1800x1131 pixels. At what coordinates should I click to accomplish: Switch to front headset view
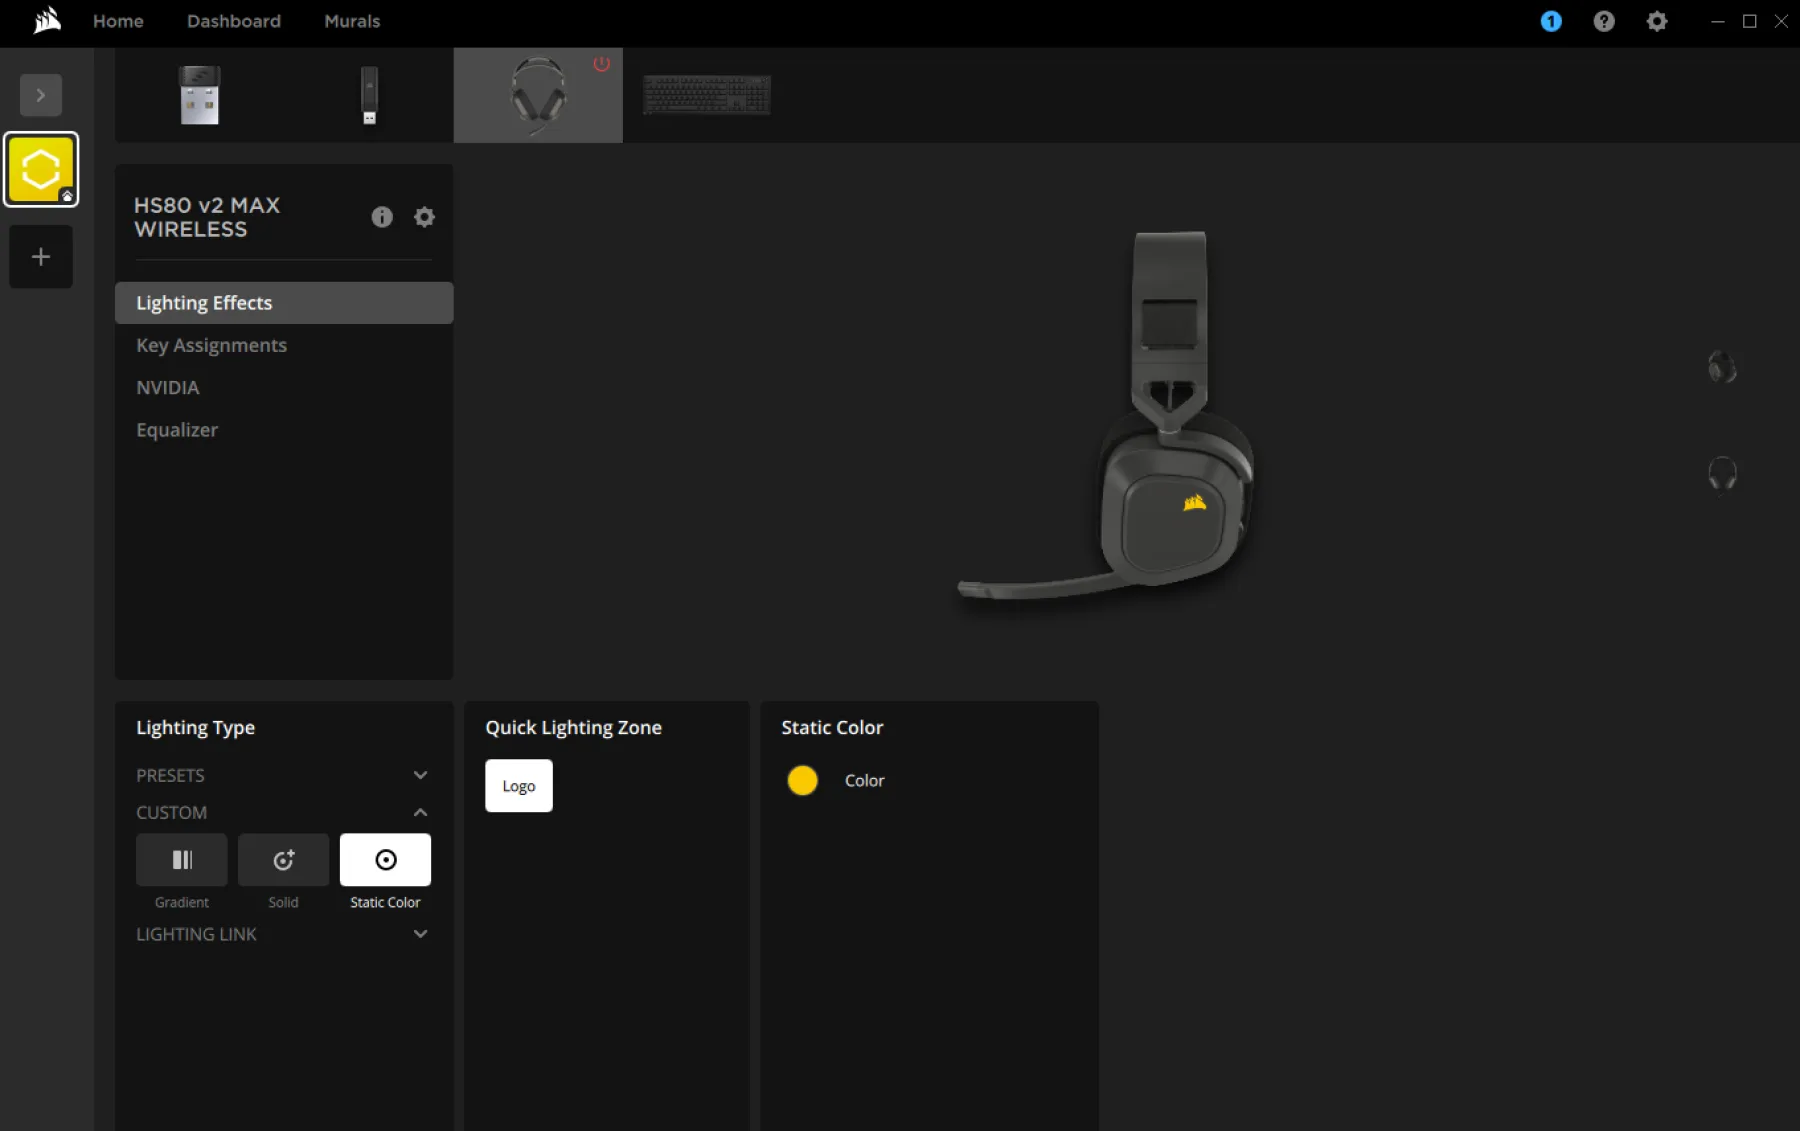tap(1722, 474)
